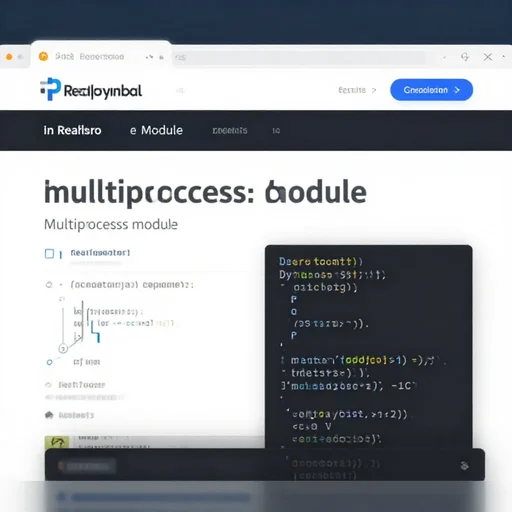The height and width of the screenshot is (512, 512).
Task: Click the orange favicon in browser tab
Action: click(x=43, y=57)
